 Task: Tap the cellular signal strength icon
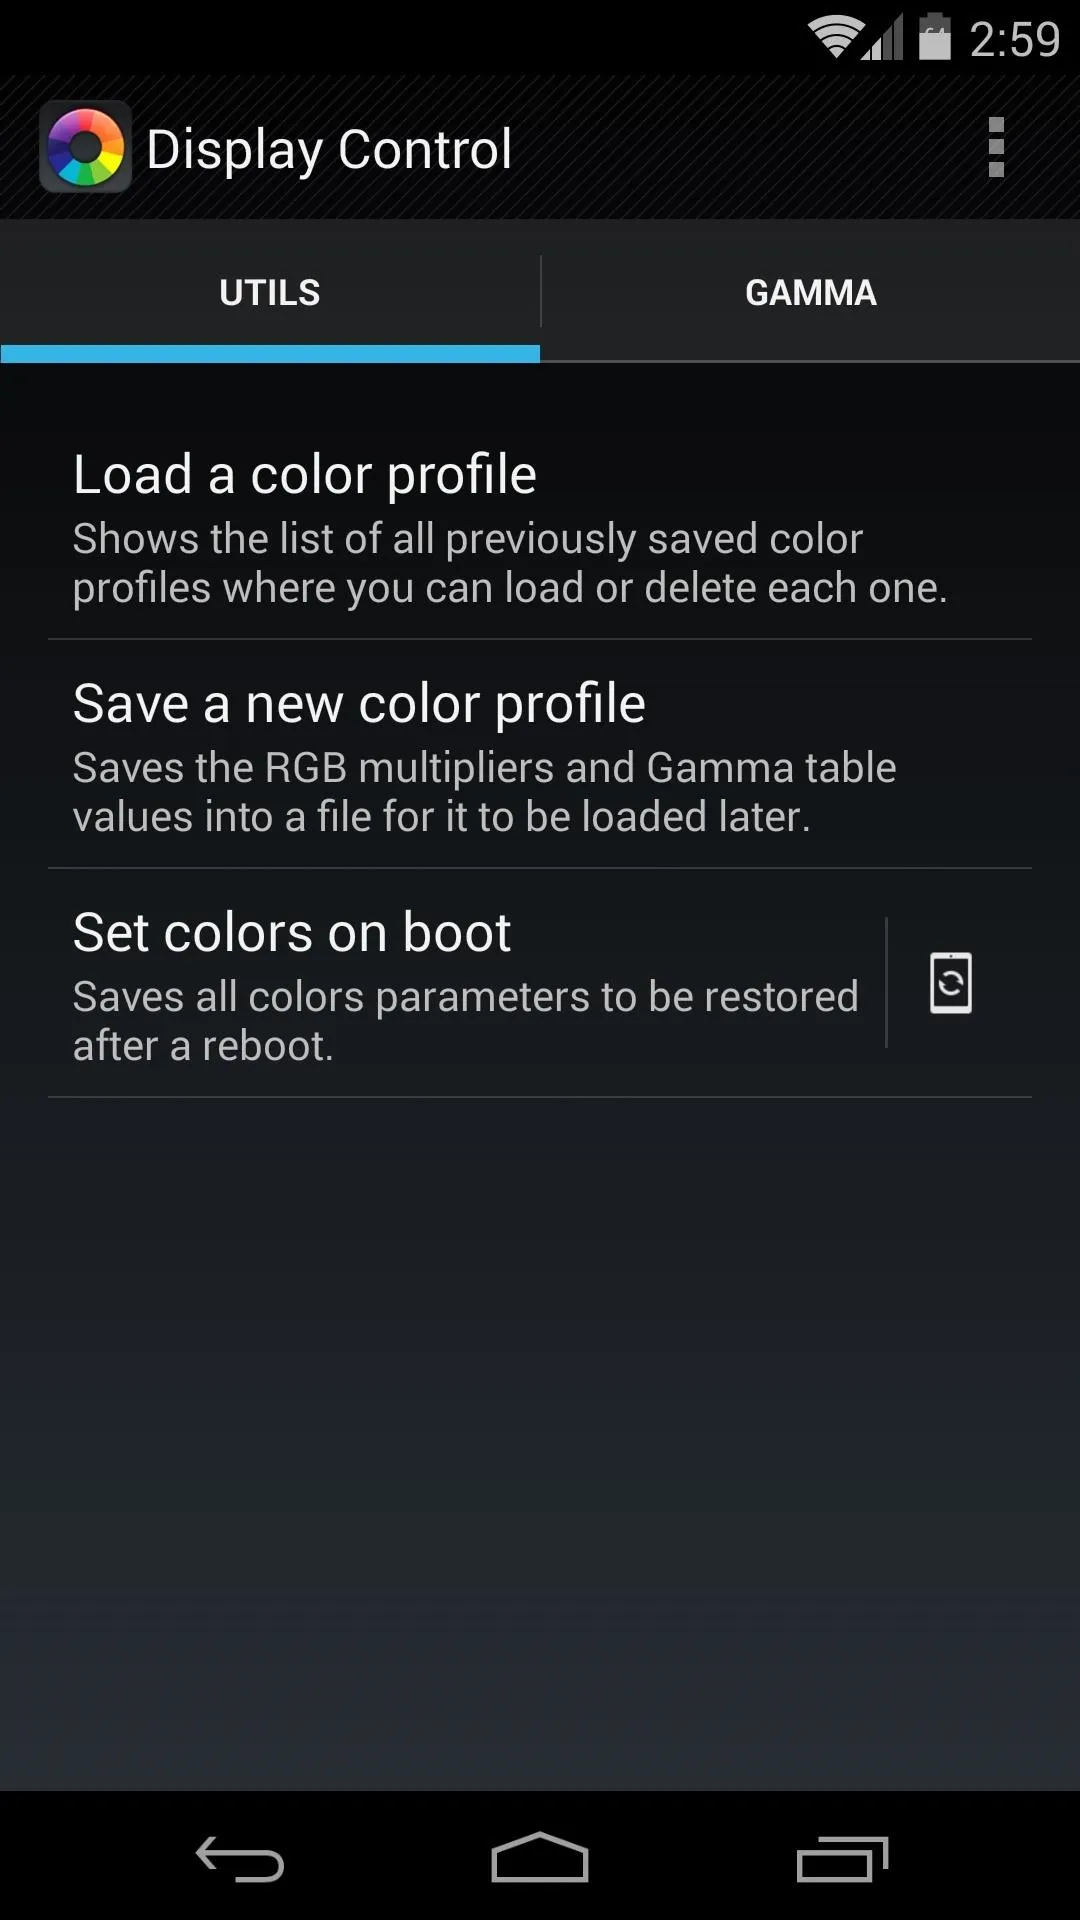click(884, 38)
